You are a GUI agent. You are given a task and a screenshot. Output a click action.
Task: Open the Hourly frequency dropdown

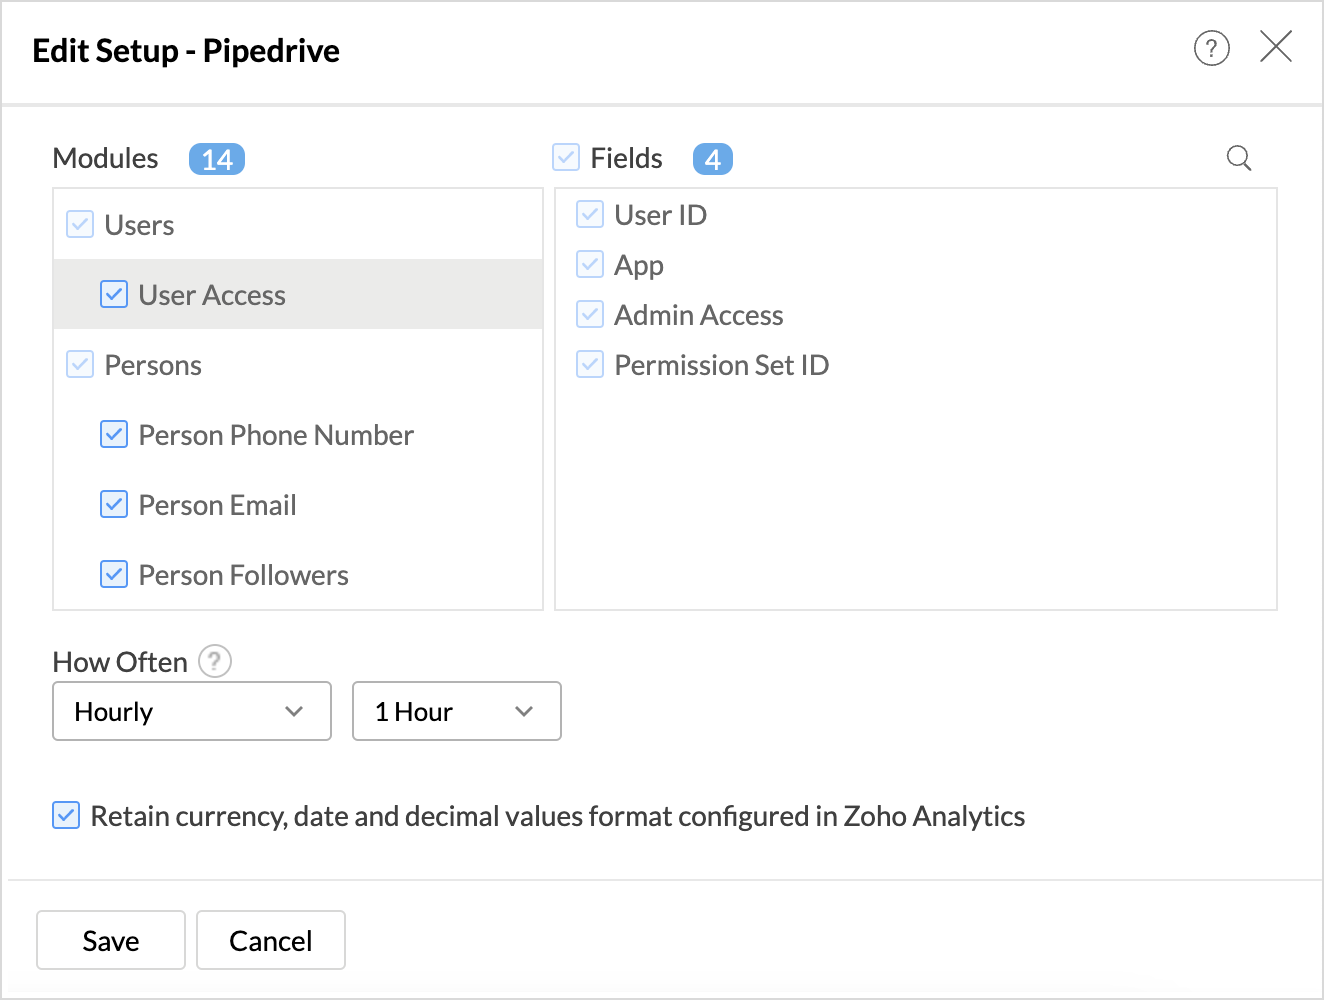point(192,711)
